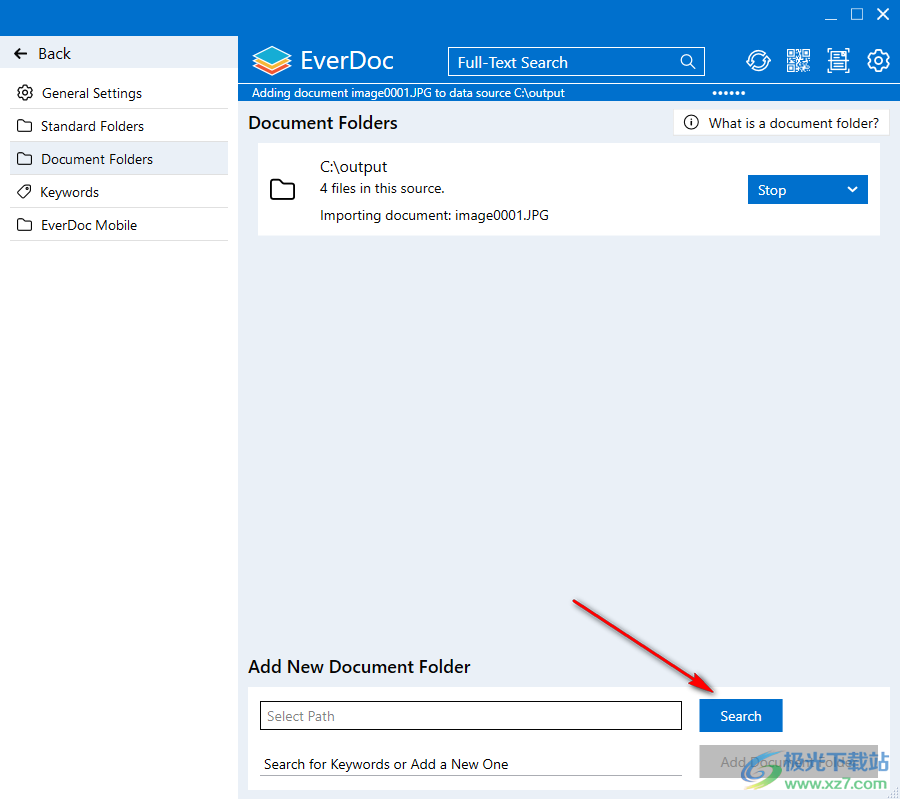Click the Select Path input field
Image resolution: width=900 pixels, height=800 pixels.
tap(471, 716)
